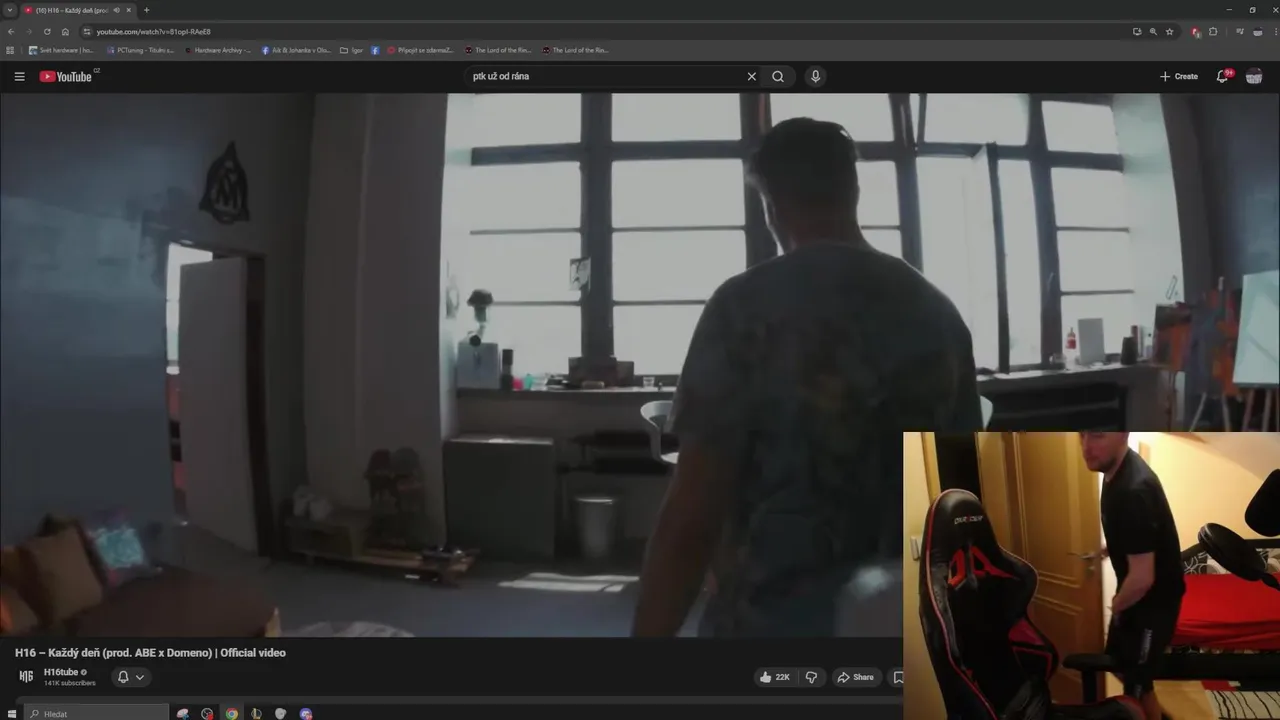The image size is (1280, 720).
Task: Open Připojit se zdarma bookmark
Action: (421, 50)
